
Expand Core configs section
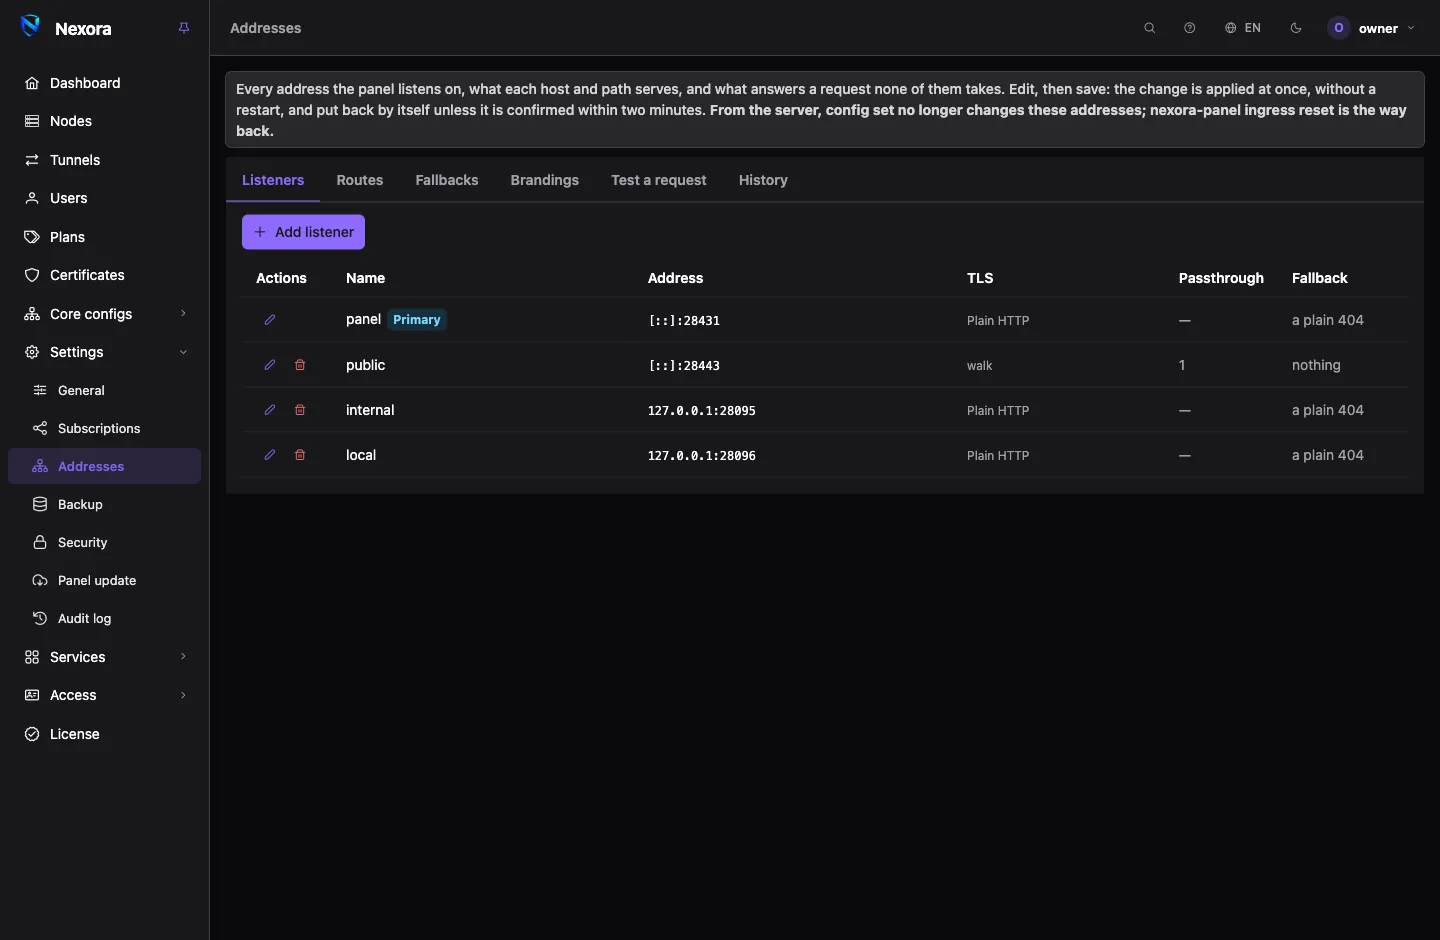[x=105, y=314]
